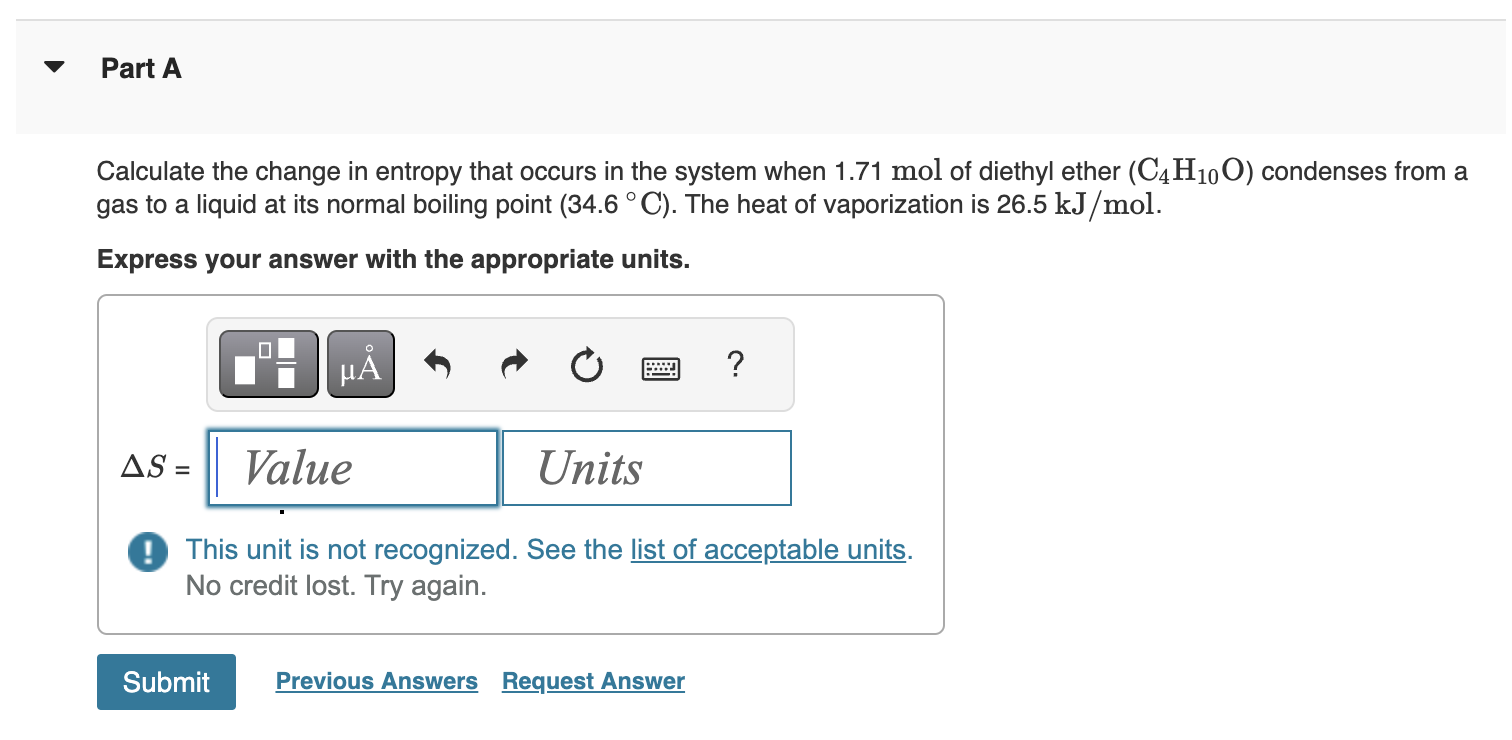Open the answer entry help
The height and width of the screenshot is (740, 1512).
(x=735, y=366)
